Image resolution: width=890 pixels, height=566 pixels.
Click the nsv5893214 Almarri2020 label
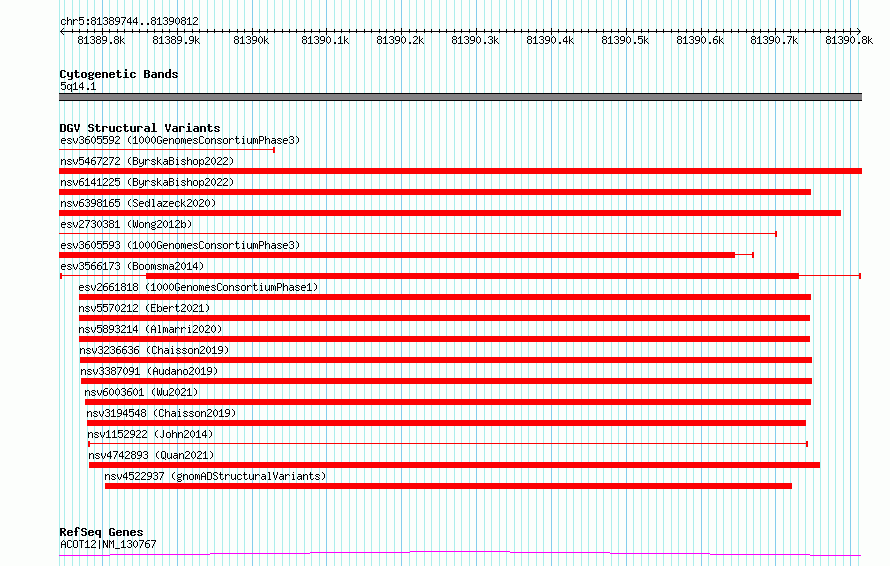[150, 329]
